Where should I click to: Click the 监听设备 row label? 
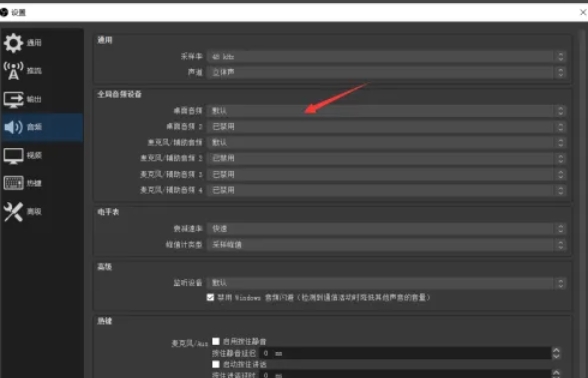point(188,283)
